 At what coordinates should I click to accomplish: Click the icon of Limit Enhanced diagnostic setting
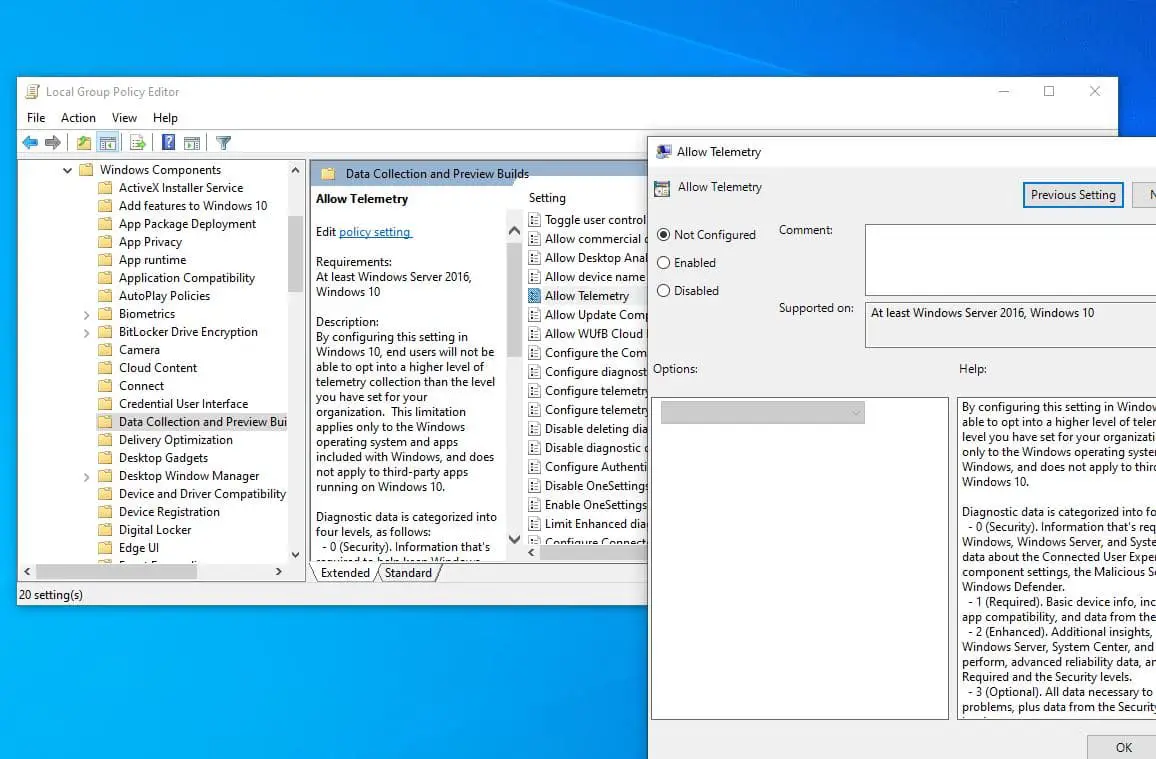coord(535,524)
